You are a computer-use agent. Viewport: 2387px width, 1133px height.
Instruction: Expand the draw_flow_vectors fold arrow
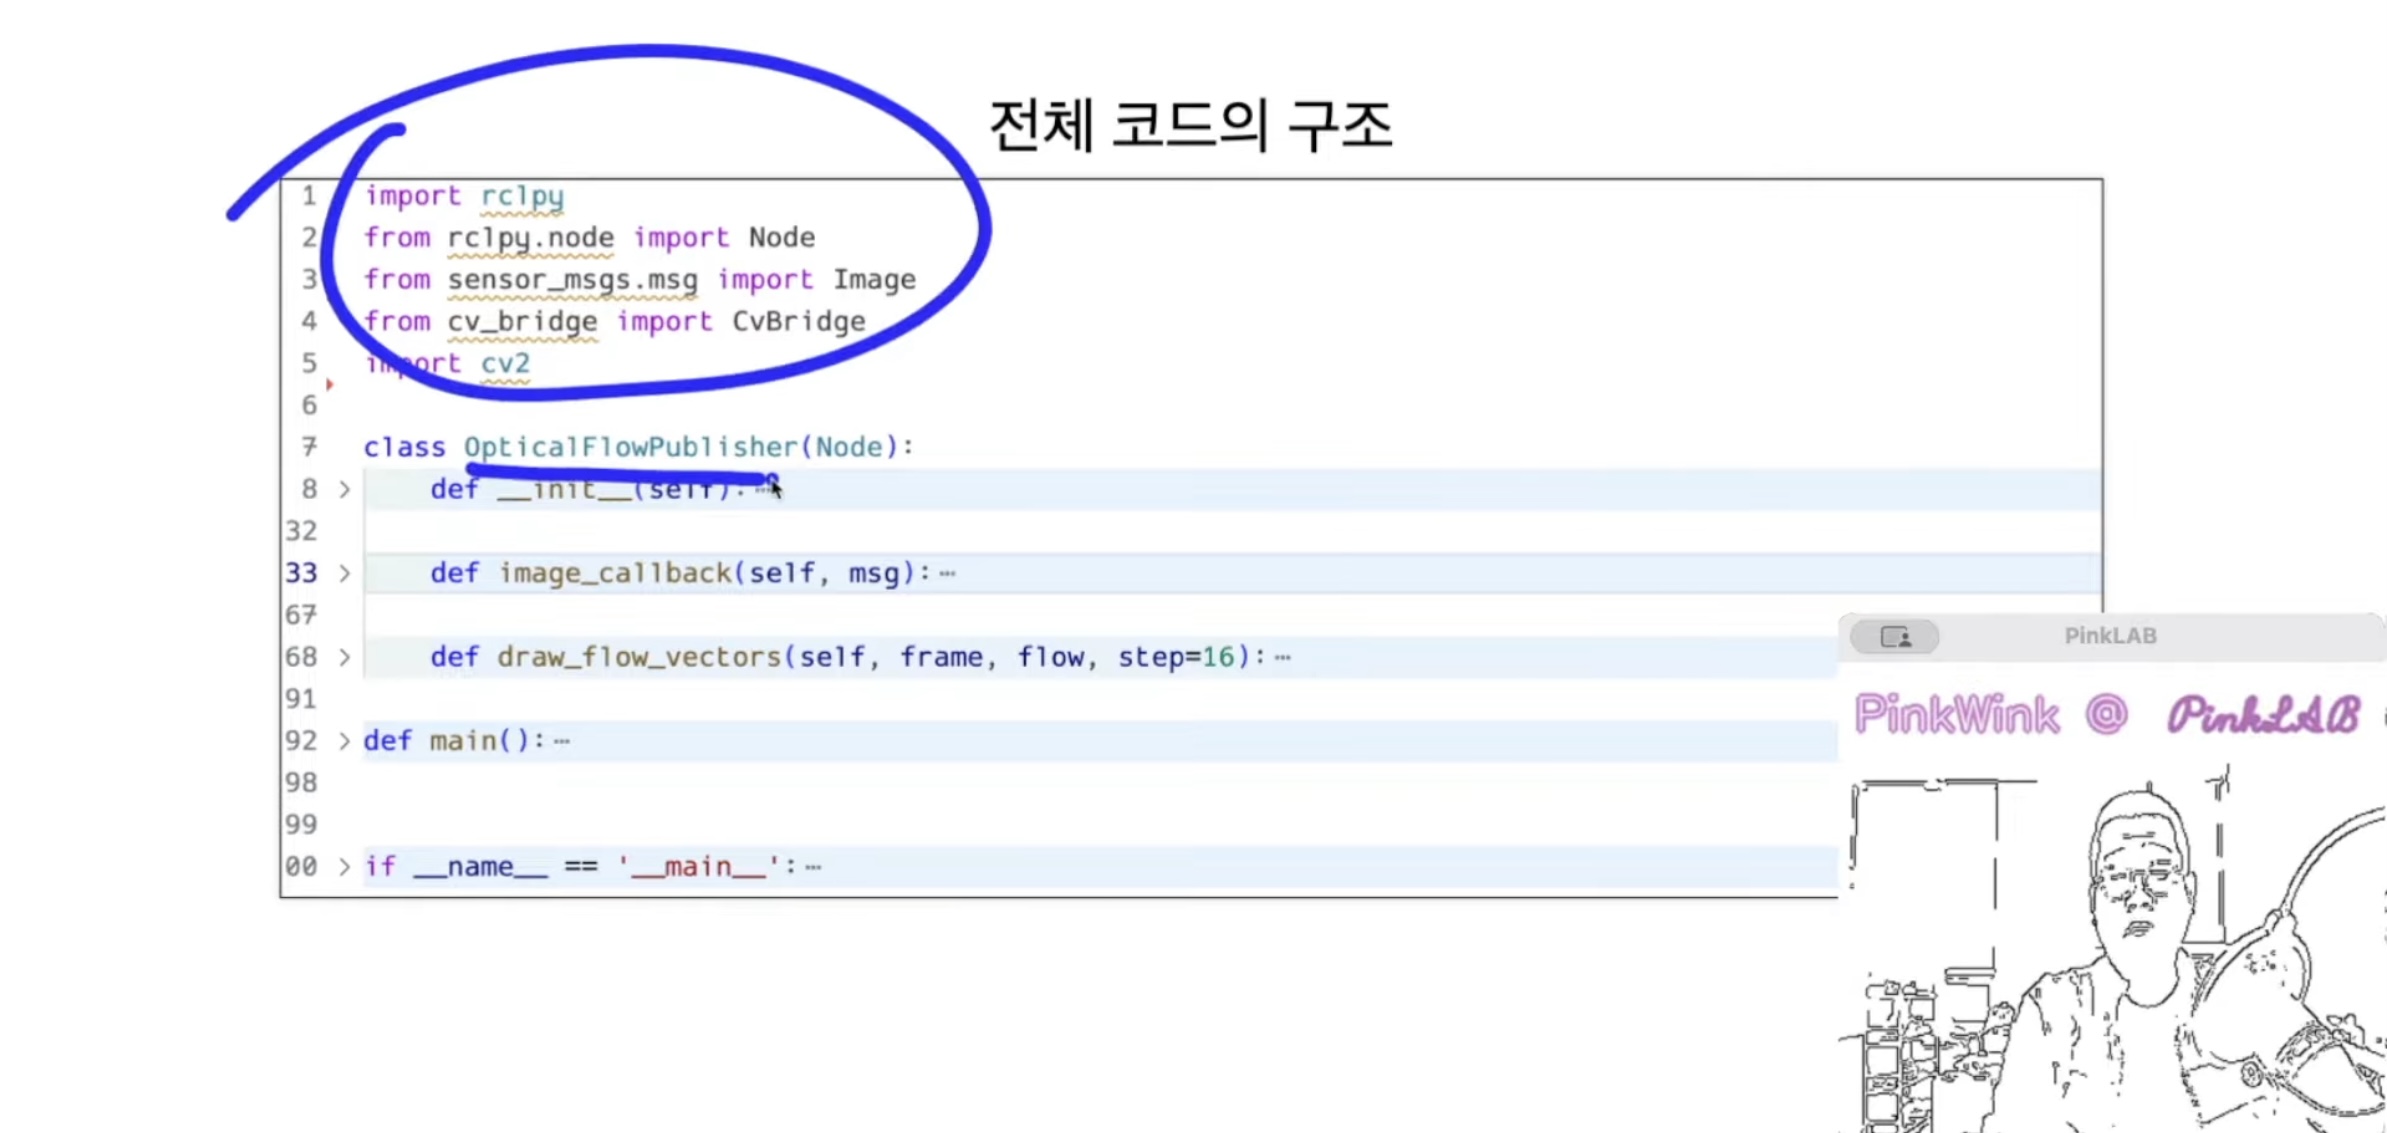(x=344, y=657)
